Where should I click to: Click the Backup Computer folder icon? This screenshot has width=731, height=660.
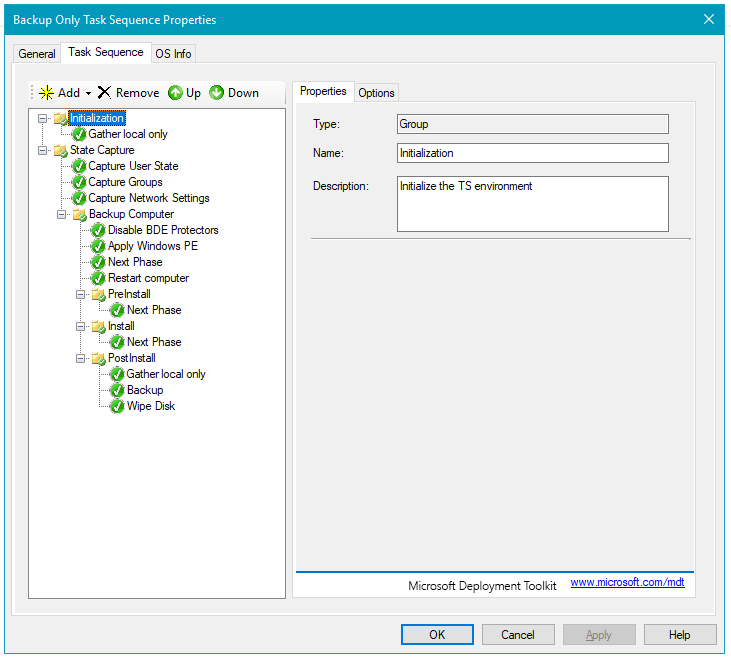79,214
